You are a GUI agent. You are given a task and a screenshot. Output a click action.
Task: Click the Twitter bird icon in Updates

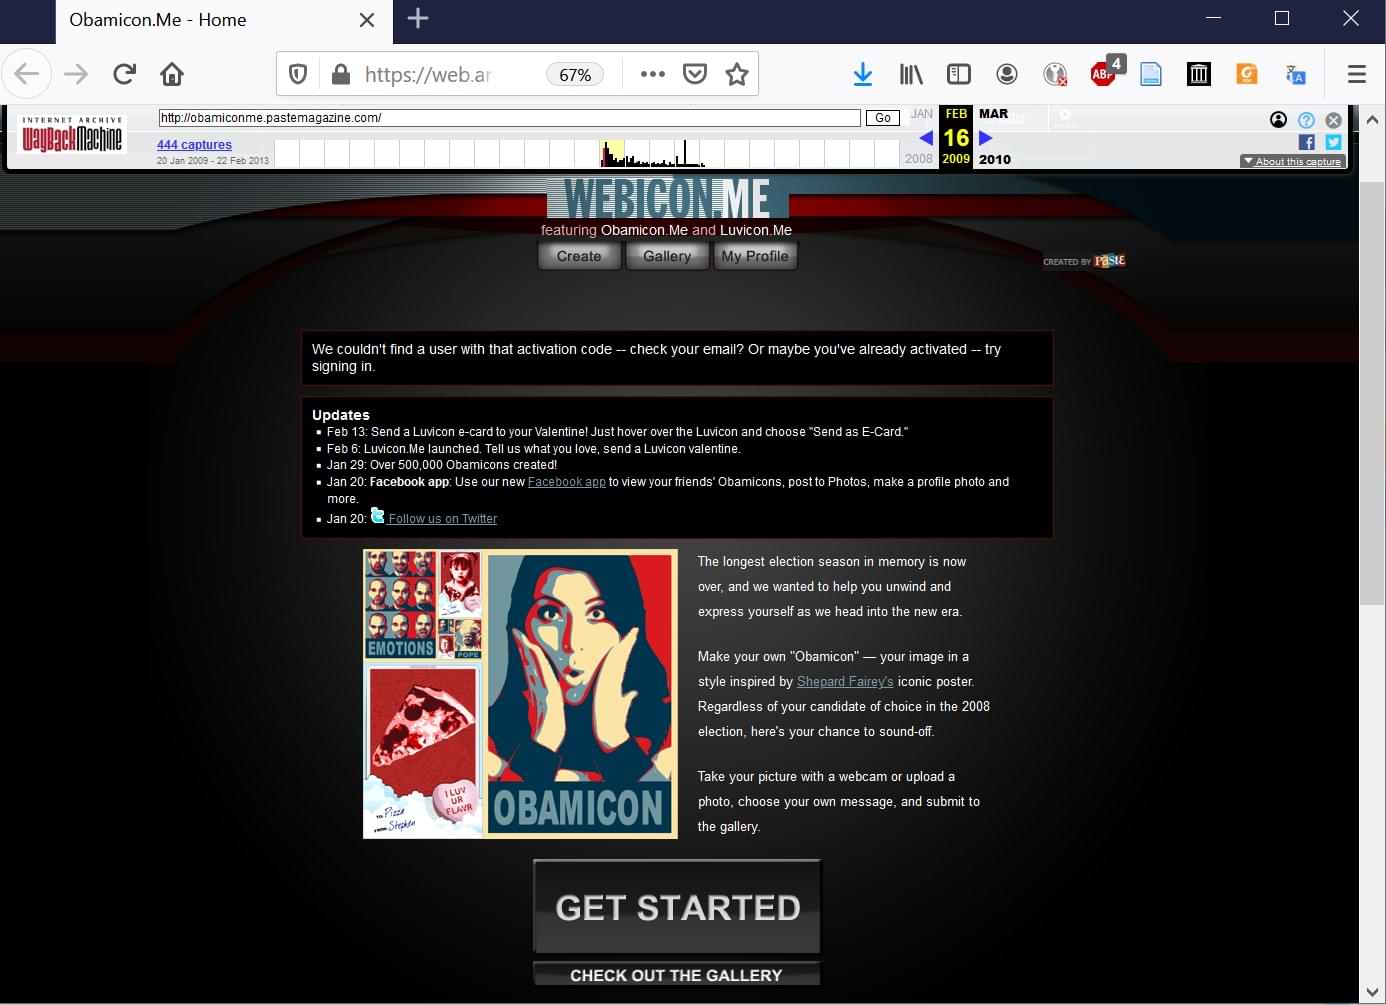pyautogui.click(x=377, y=516)
